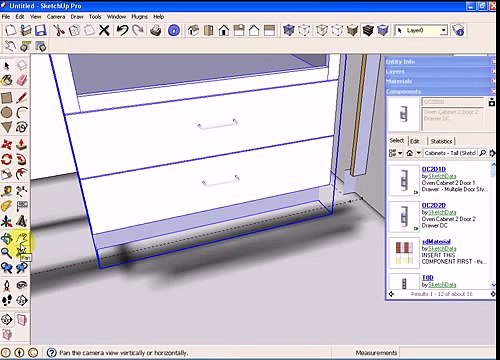Screen dimensions: 500x360
Task: Activate the Move tool
Action: point(7,145)
